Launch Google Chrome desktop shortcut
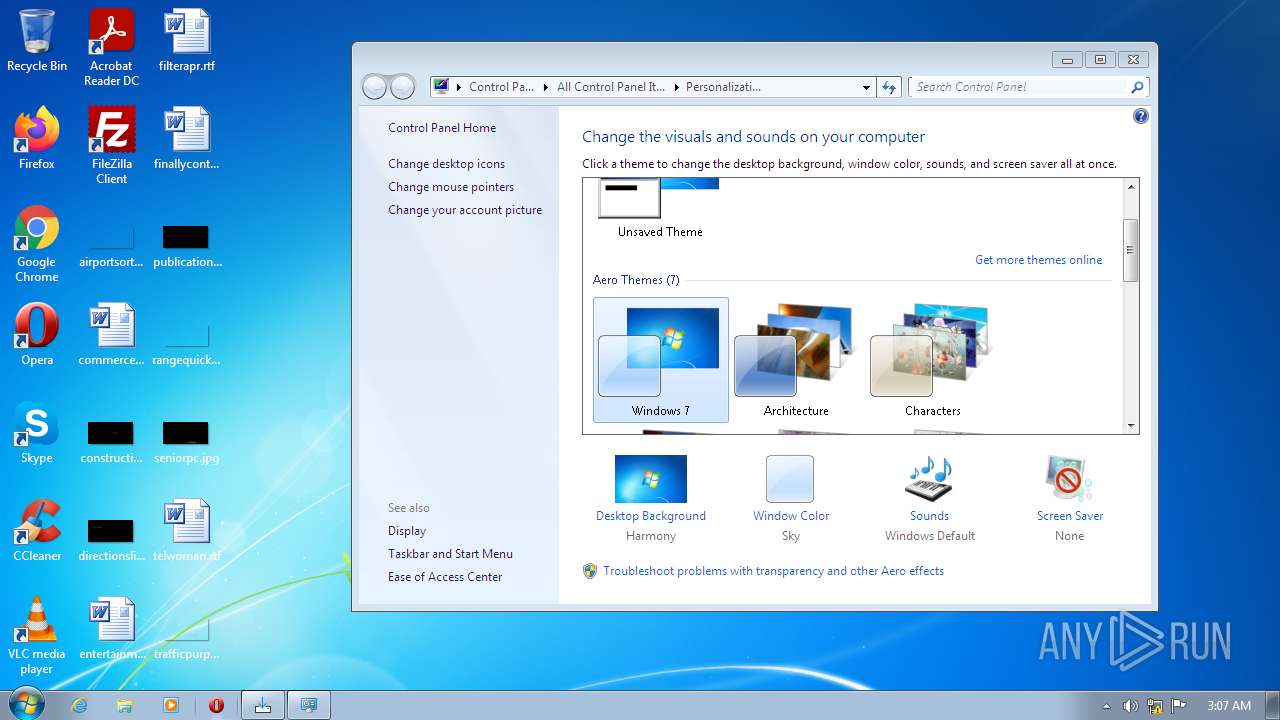This screenshot has height=720, width=1280. [37, 244]
